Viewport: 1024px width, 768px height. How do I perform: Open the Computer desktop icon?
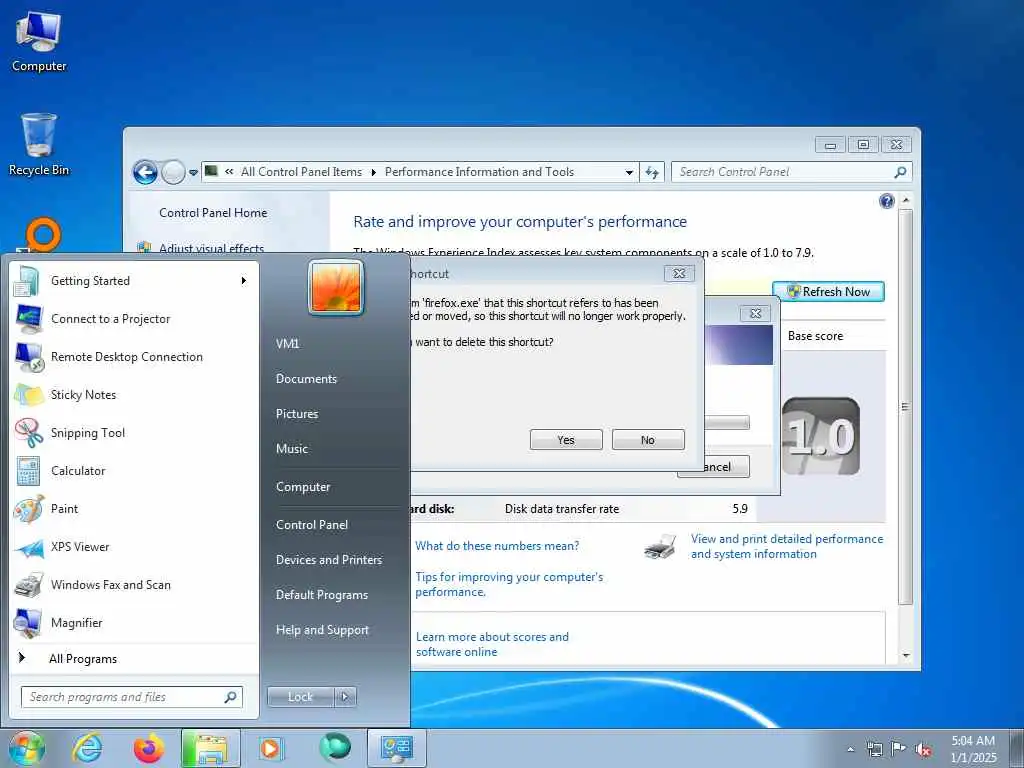click(x=39, y=42)
